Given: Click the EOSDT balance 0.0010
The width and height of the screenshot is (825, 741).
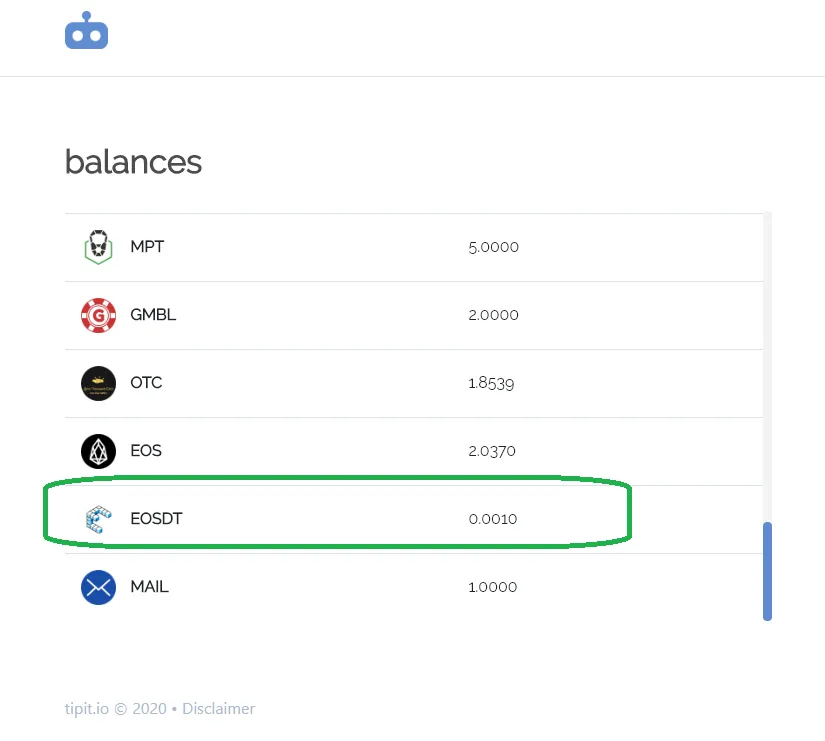Looking at the screenshot, I should coord(493,519).
